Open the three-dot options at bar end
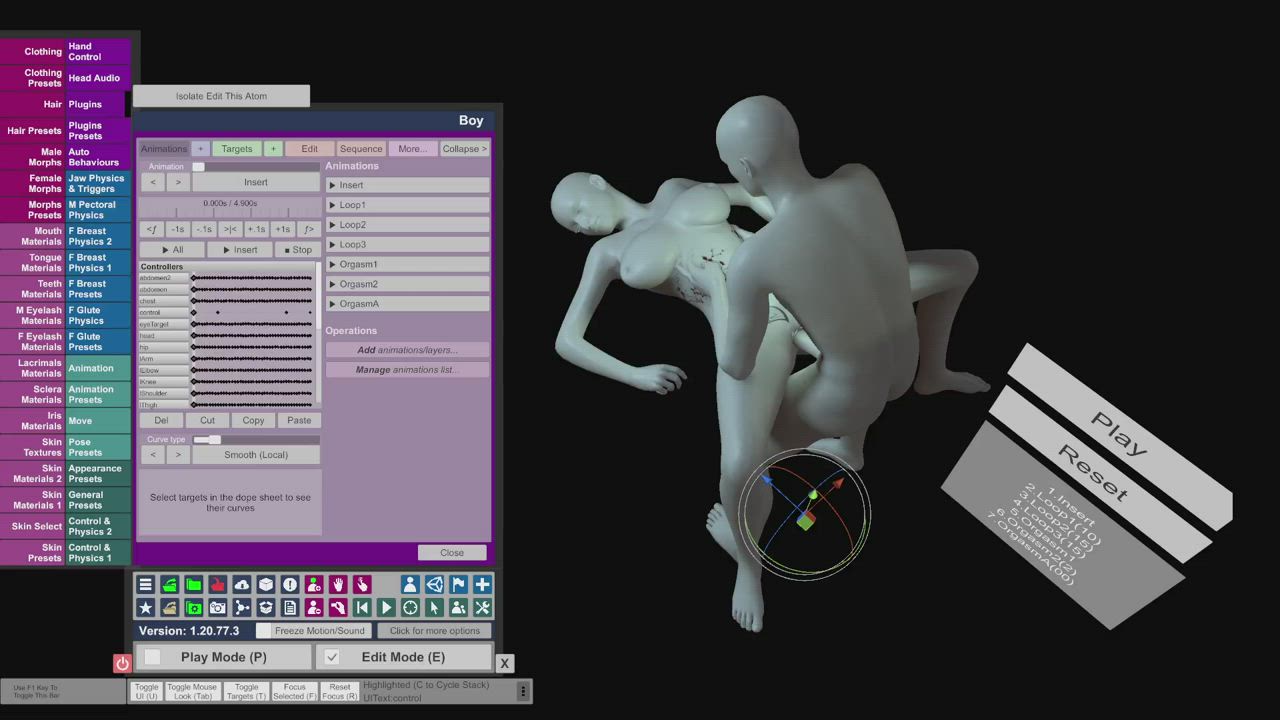The width and height of the screenshot is (1280, 720). [522, 691]
